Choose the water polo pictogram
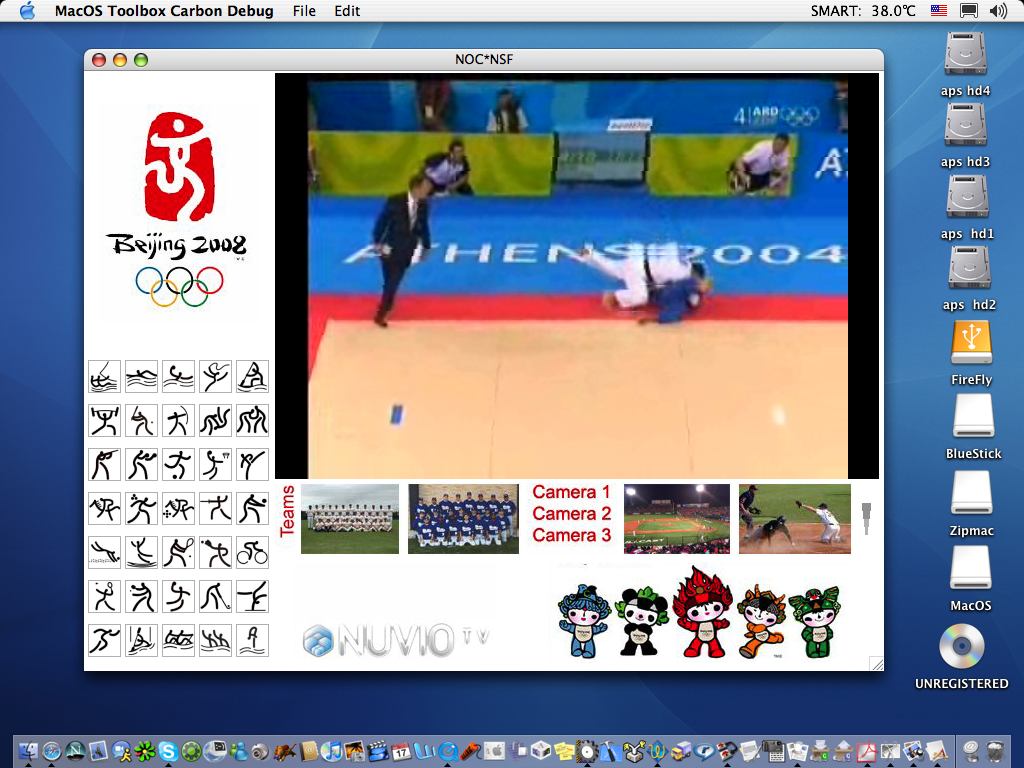 point(178,377)
